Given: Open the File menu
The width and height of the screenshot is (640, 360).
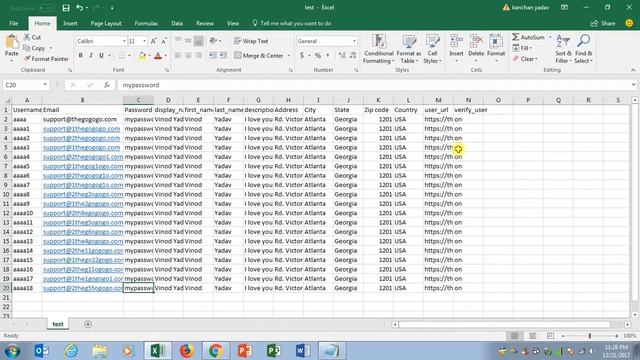Looking at the screenshot, I should (13, 23).
